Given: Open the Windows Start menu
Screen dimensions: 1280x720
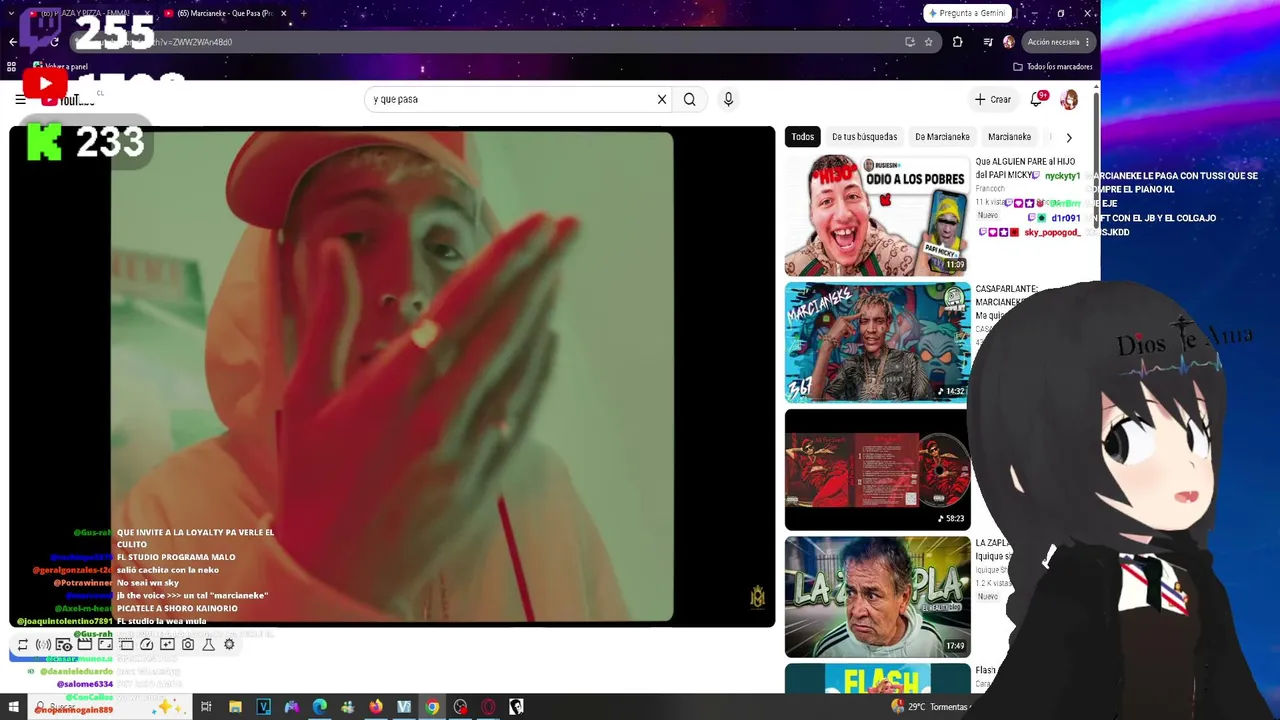Looking at the screenshot, I should point(13,707).
